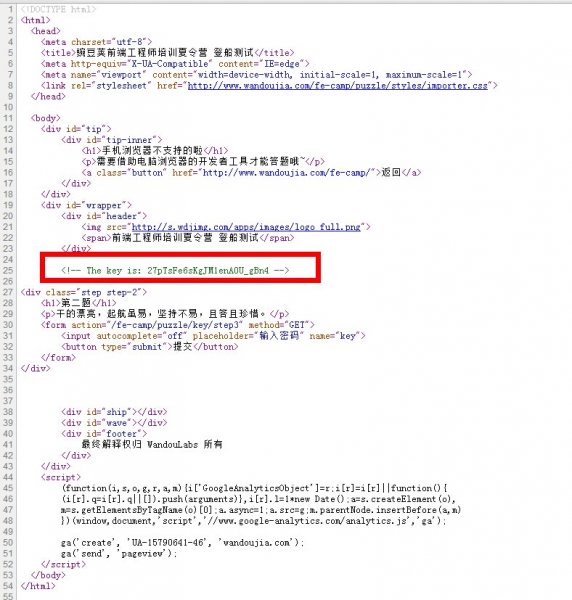This screenshot has height=600, width=572.
Task: Select line number 25 in gutter
Action: (8, 271)
